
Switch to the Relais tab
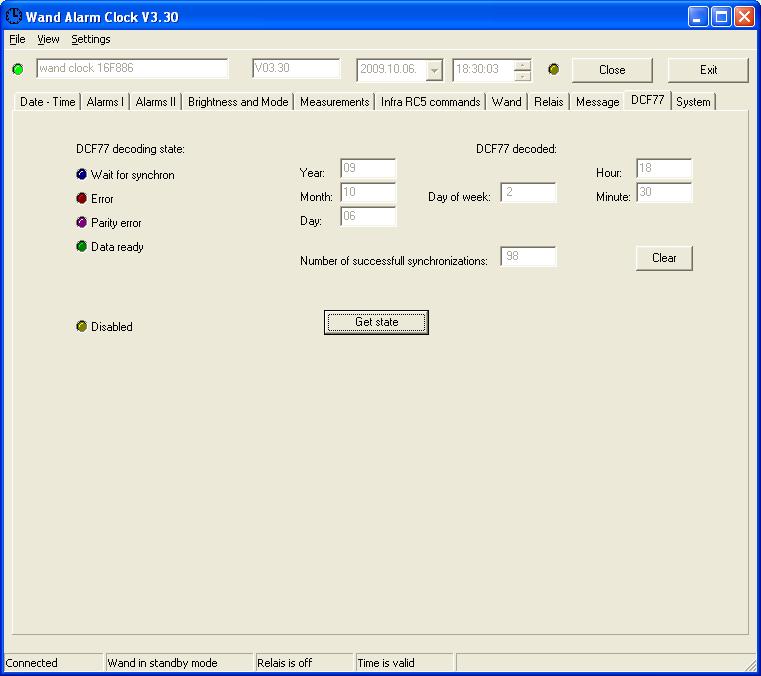(548, 102)
